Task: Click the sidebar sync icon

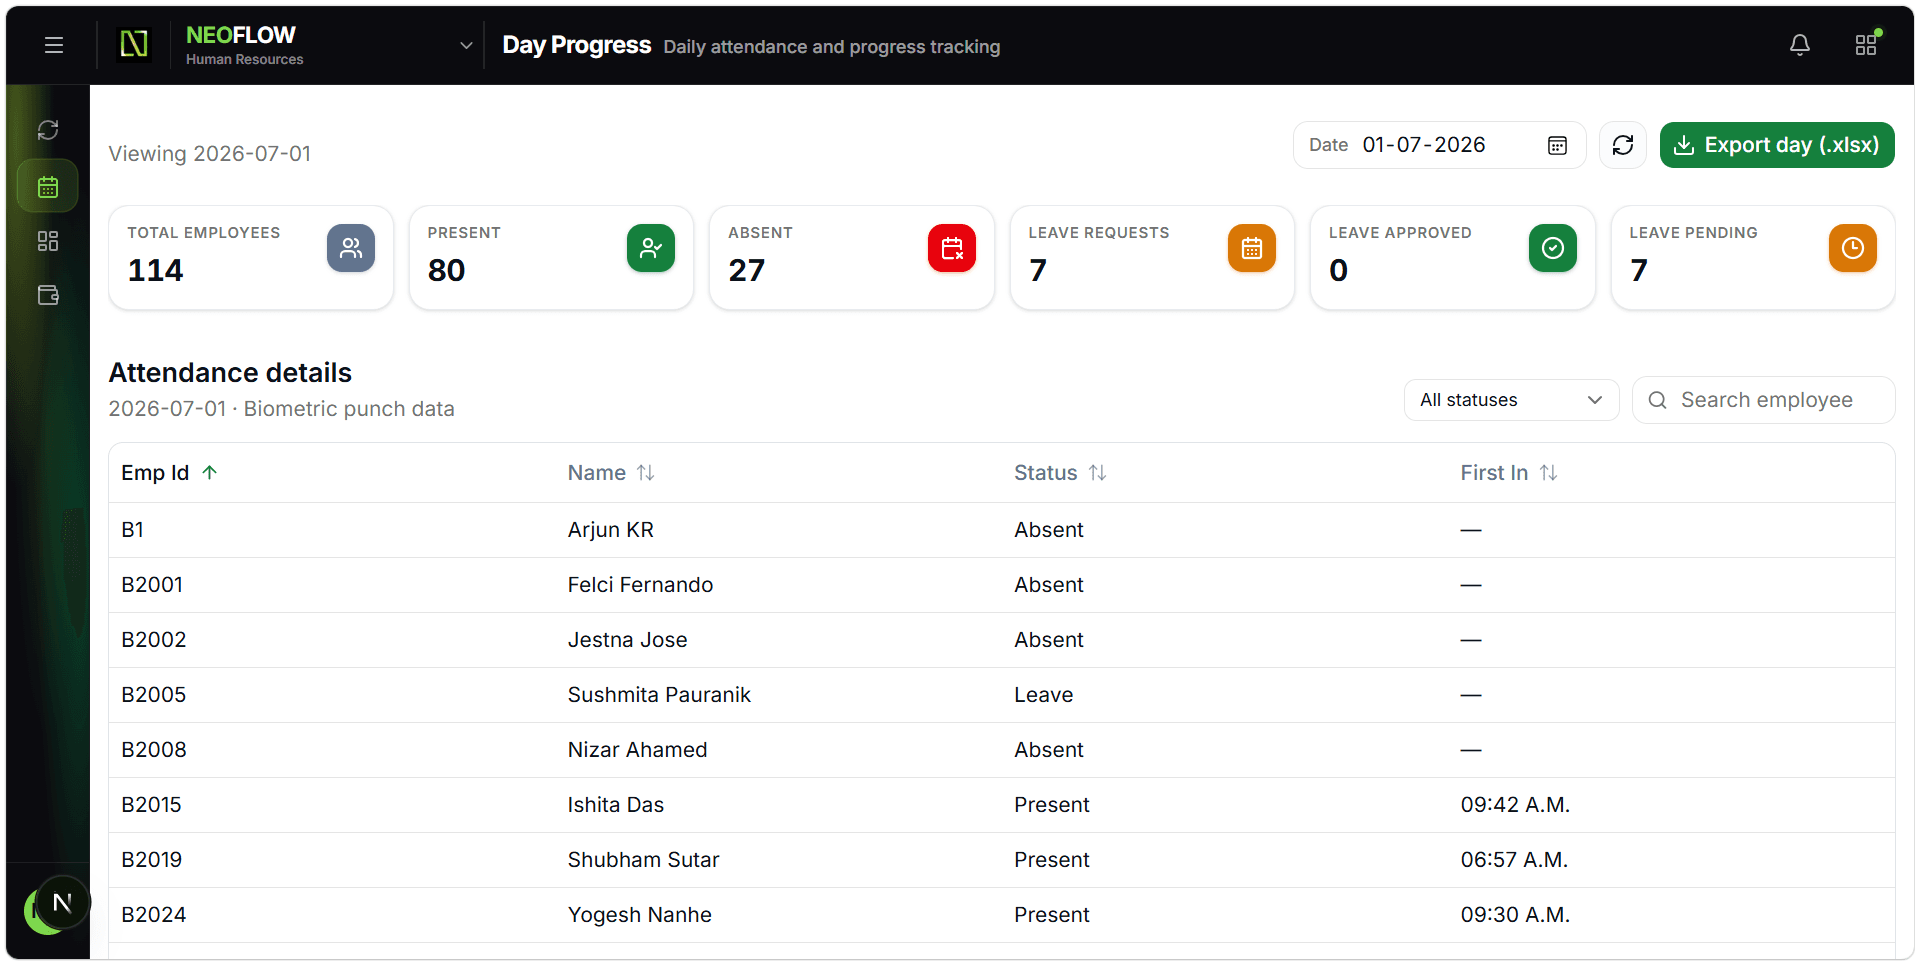Action: [48, 130]
